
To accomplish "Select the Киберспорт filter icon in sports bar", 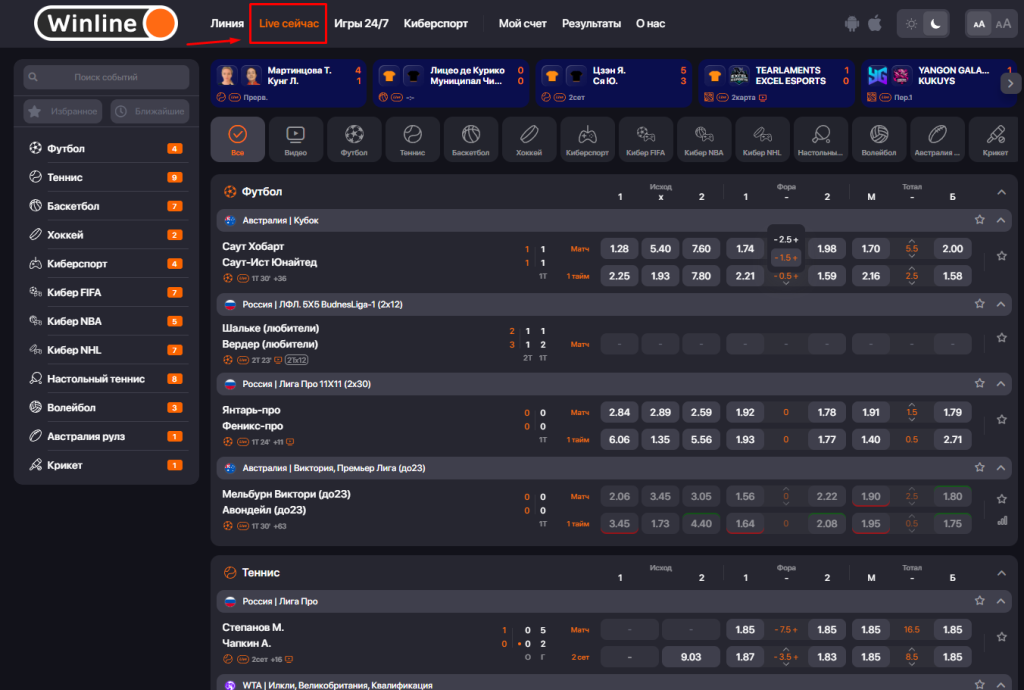I will pos(587,140).
